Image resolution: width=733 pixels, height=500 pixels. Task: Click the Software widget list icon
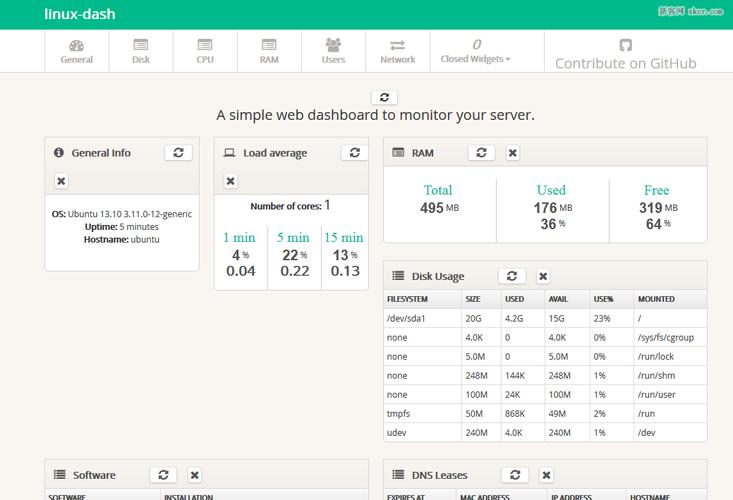click(x=59, y=475)
